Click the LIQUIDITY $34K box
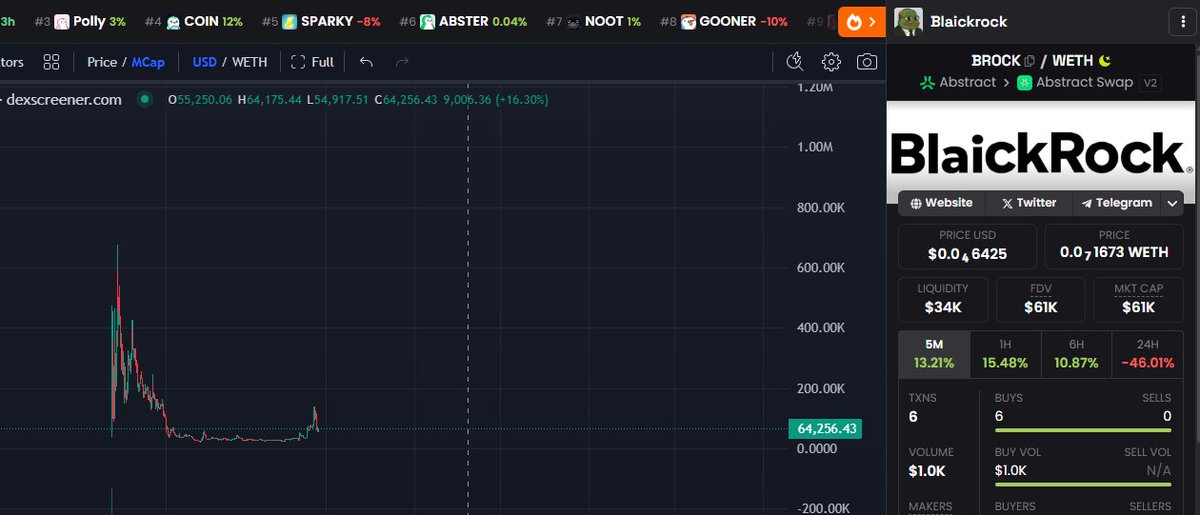The height and width of the screenshot is (515, 1200). click(943, 300)
